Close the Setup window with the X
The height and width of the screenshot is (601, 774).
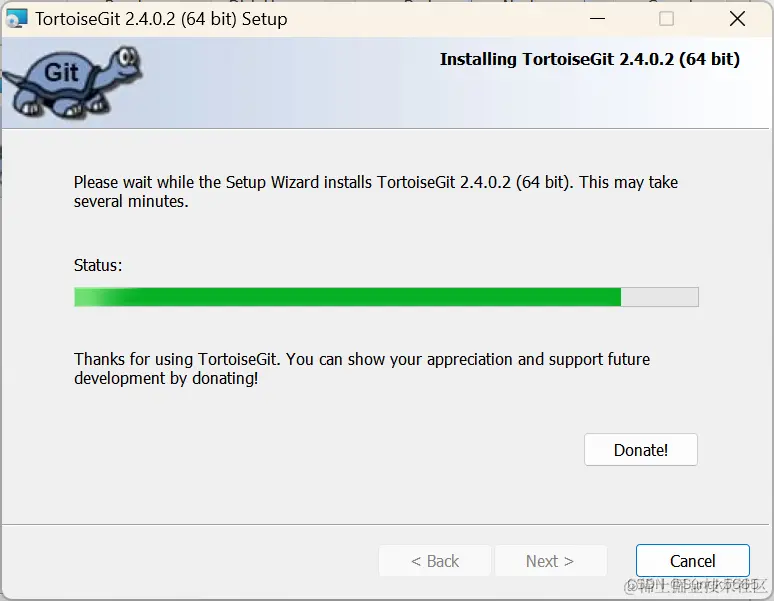pos(737,19)
